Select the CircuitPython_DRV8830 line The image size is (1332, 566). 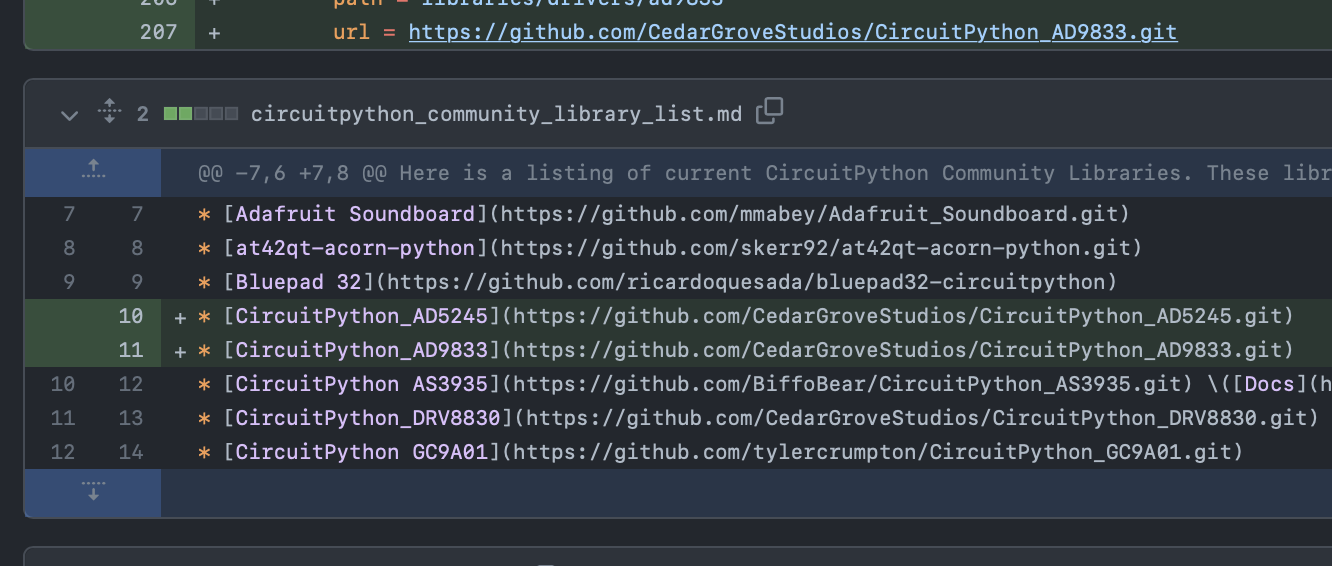pyautogui.click(x=758, y=418)
